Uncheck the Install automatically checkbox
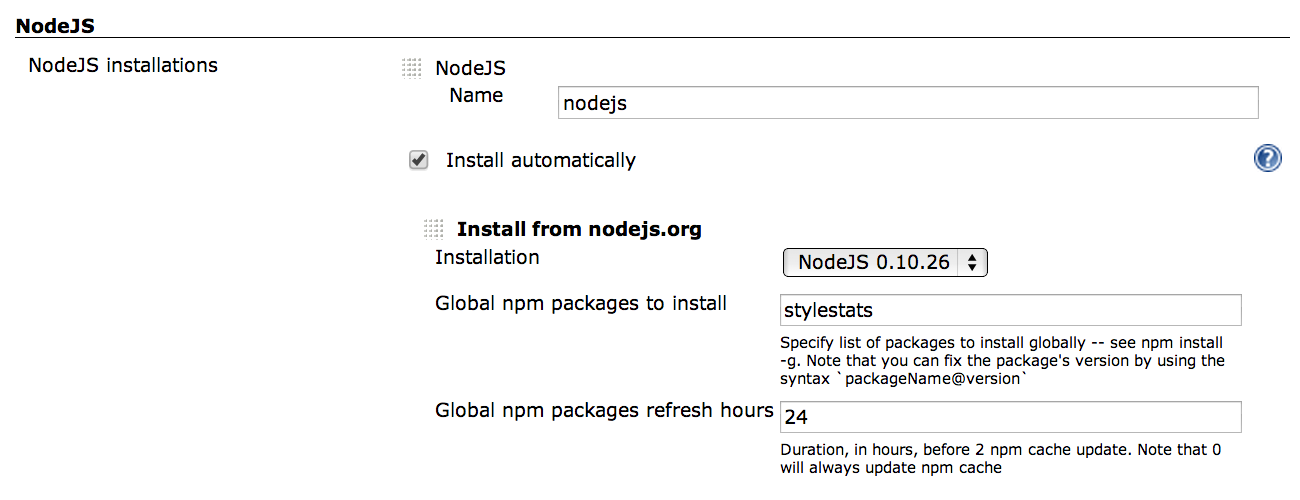 419,160
